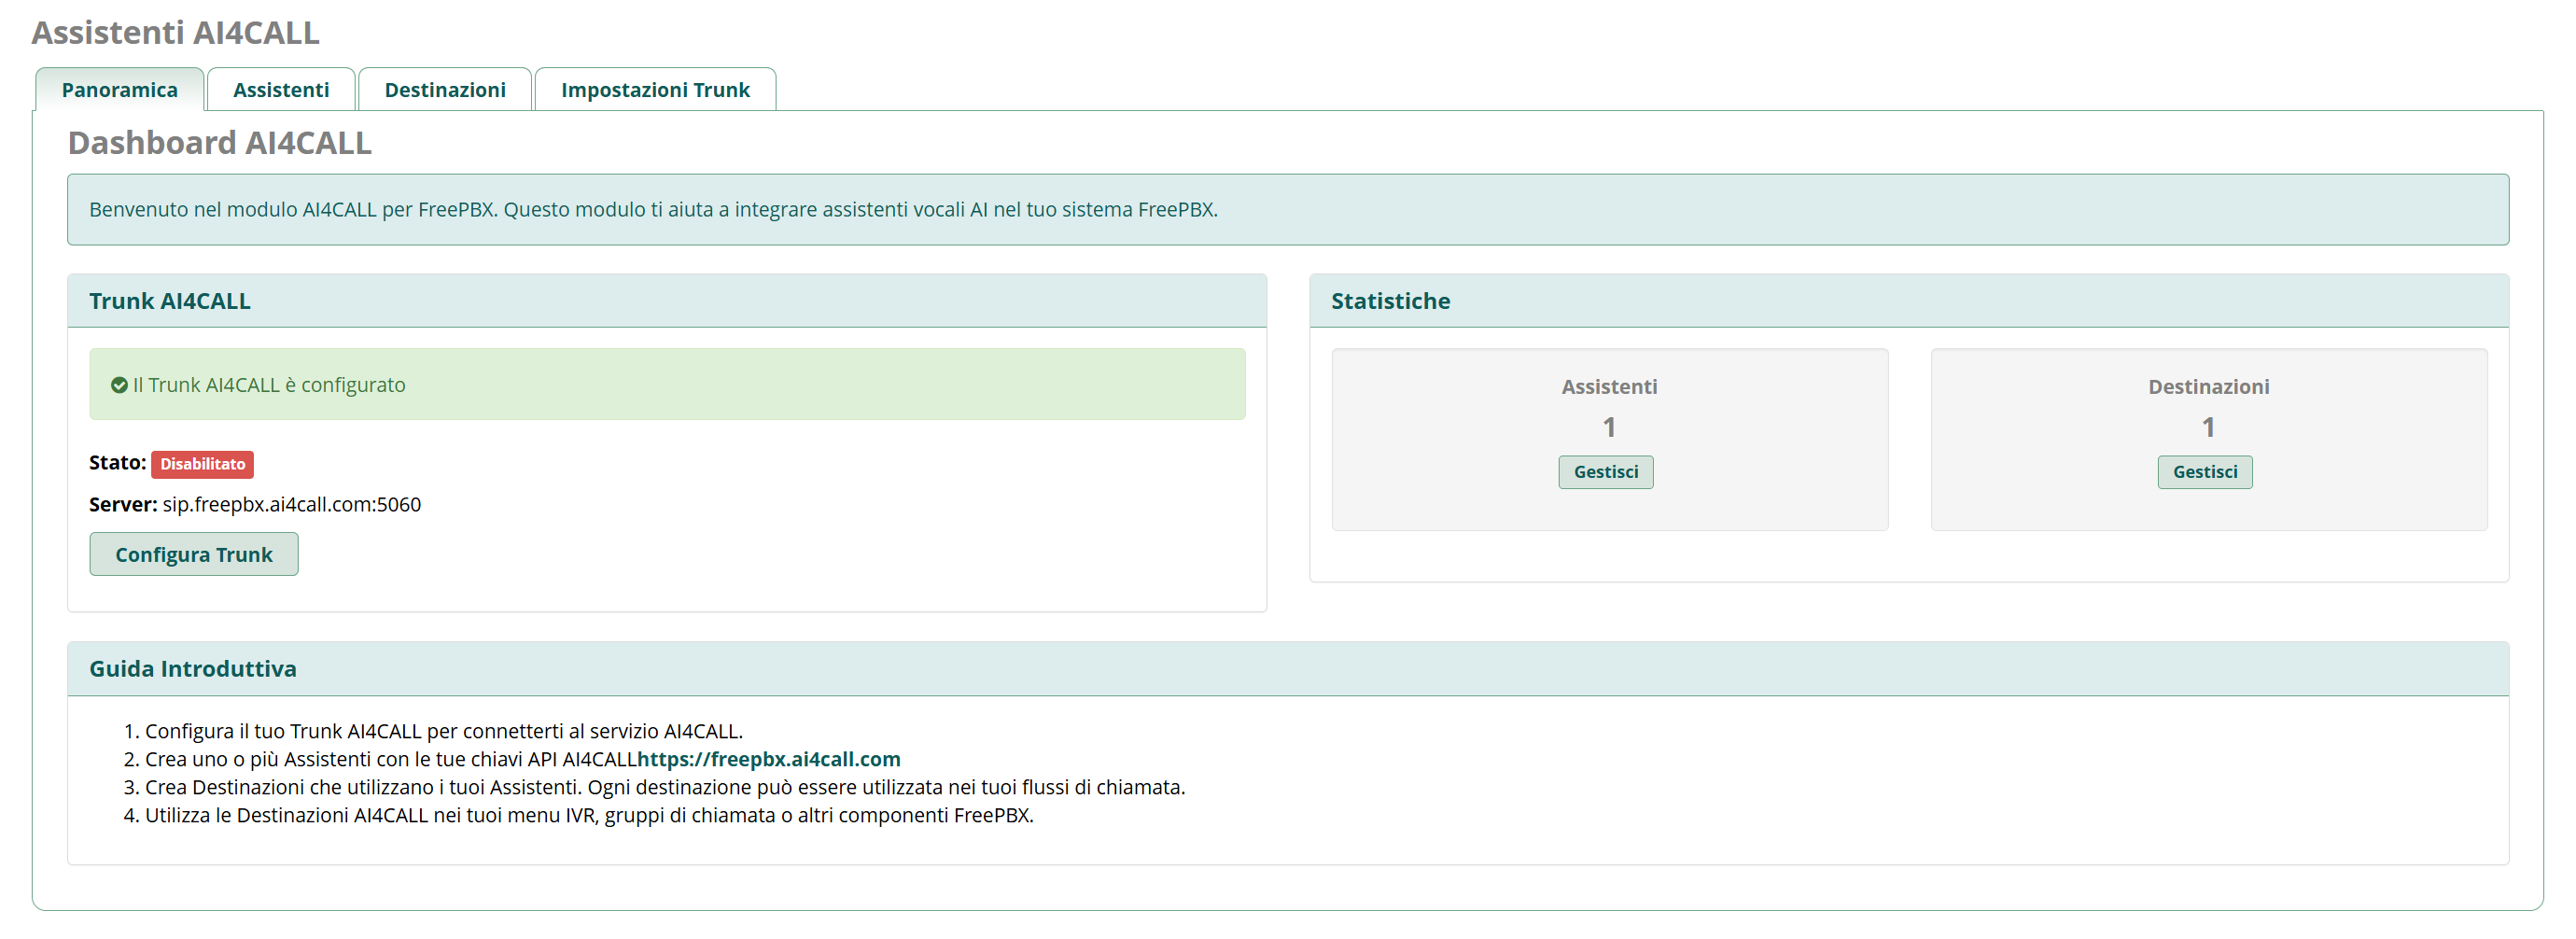Screen dimensions: 2576x939
Task: Switch to the Assistenti tab
Action: point(281,90)
